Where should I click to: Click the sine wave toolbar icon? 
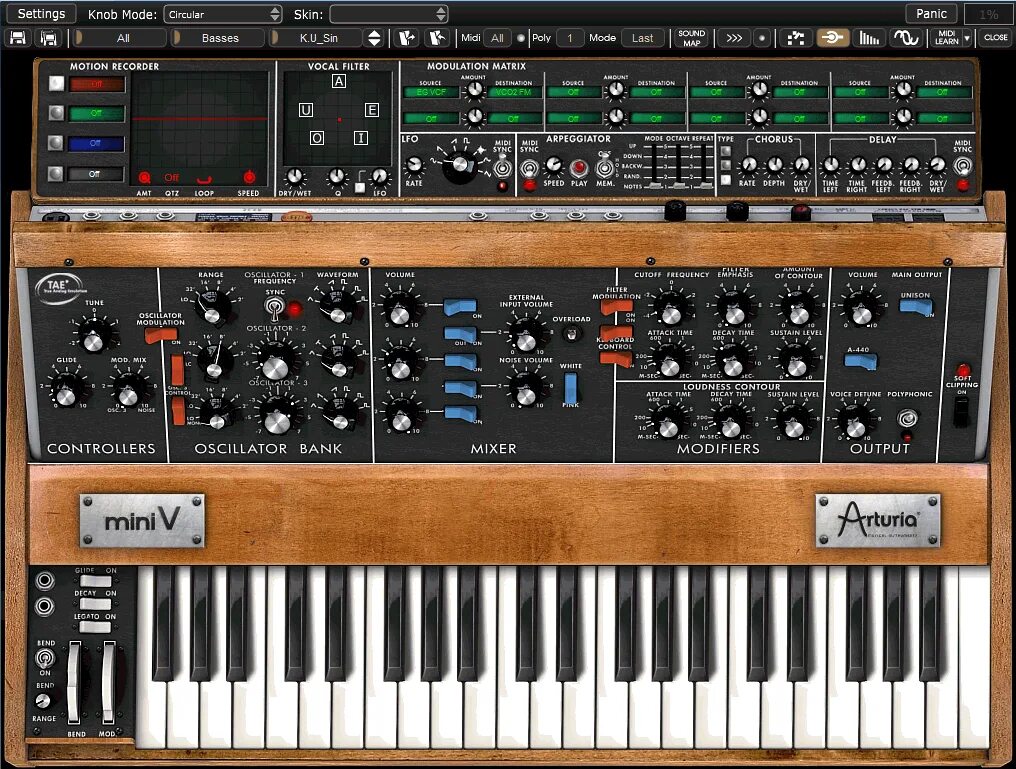(x=906, y=38)
